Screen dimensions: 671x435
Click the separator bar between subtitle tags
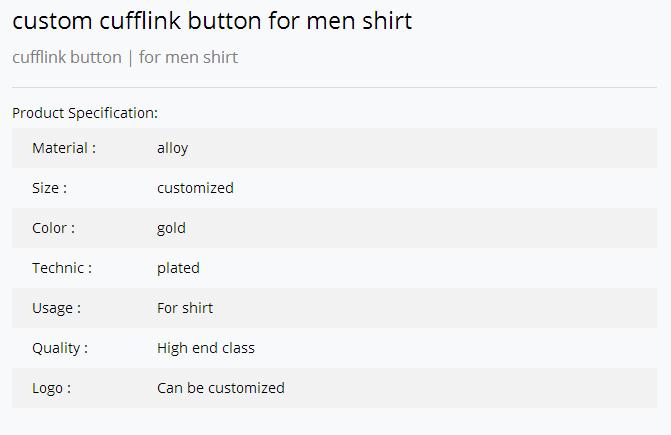(x=131, y=58)
